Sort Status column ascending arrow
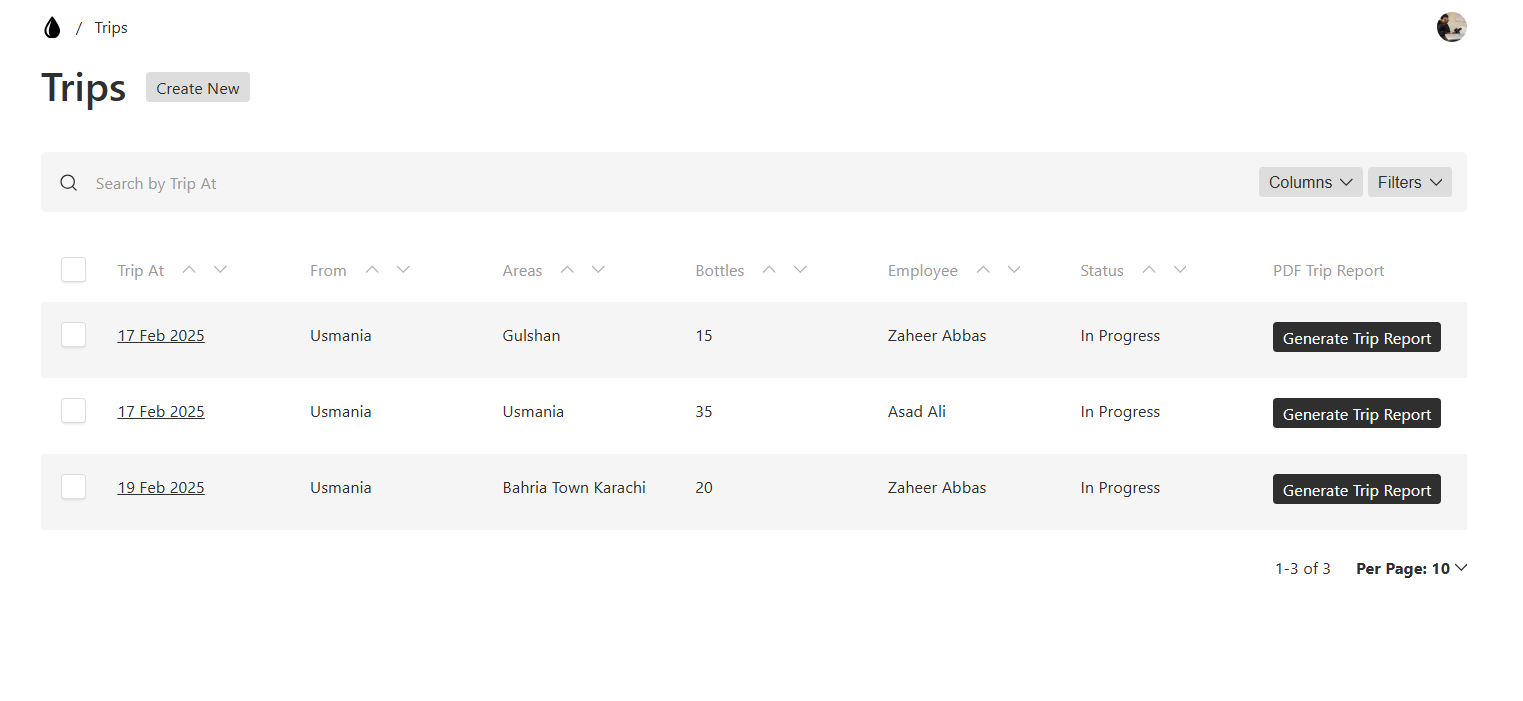Screen dimensions: 1523x701 coord(1149,269)
